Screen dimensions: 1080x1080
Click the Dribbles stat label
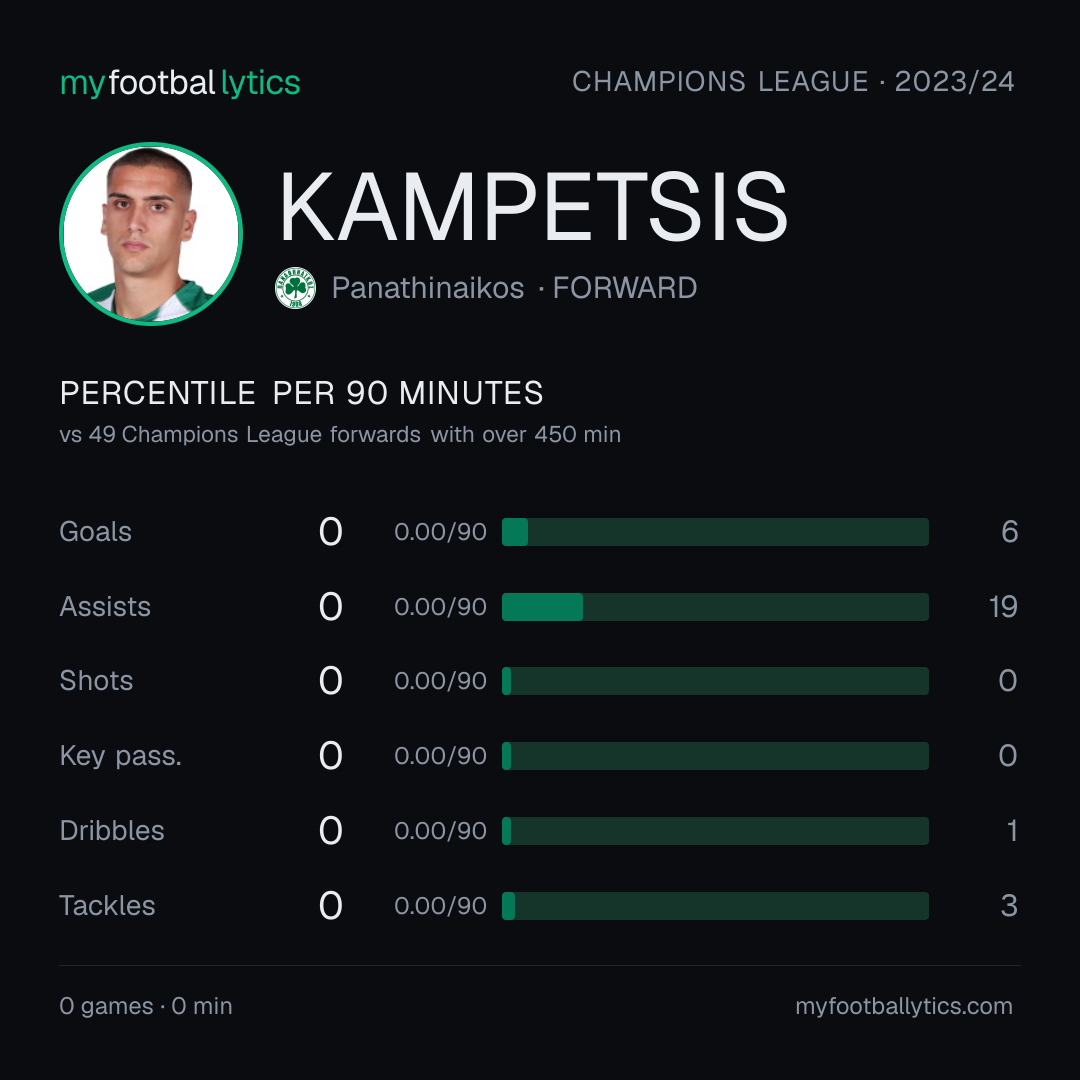(112, 831)
